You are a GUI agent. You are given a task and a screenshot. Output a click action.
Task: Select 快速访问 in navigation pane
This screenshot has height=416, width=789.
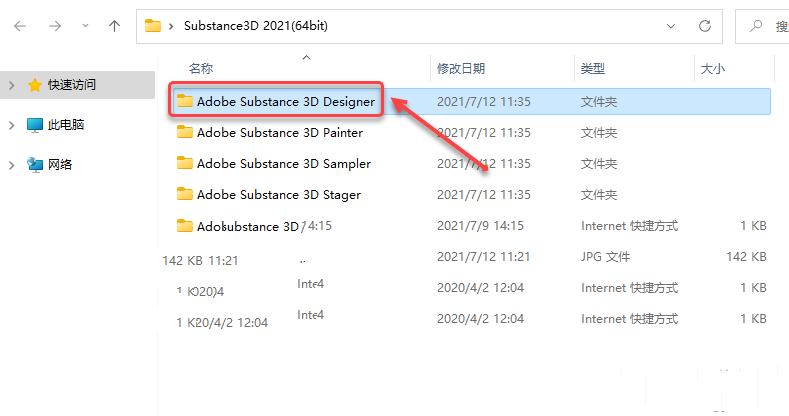[x=71, y=85]
